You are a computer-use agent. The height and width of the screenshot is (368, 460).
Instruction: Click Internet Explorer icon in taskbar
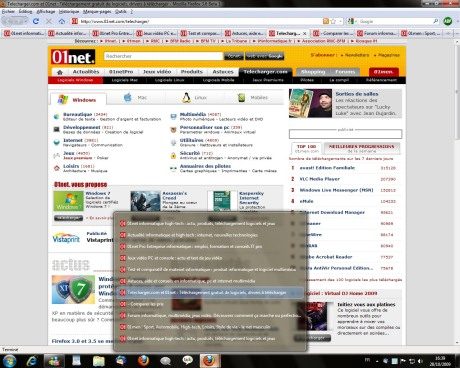[x=33, y=361]
